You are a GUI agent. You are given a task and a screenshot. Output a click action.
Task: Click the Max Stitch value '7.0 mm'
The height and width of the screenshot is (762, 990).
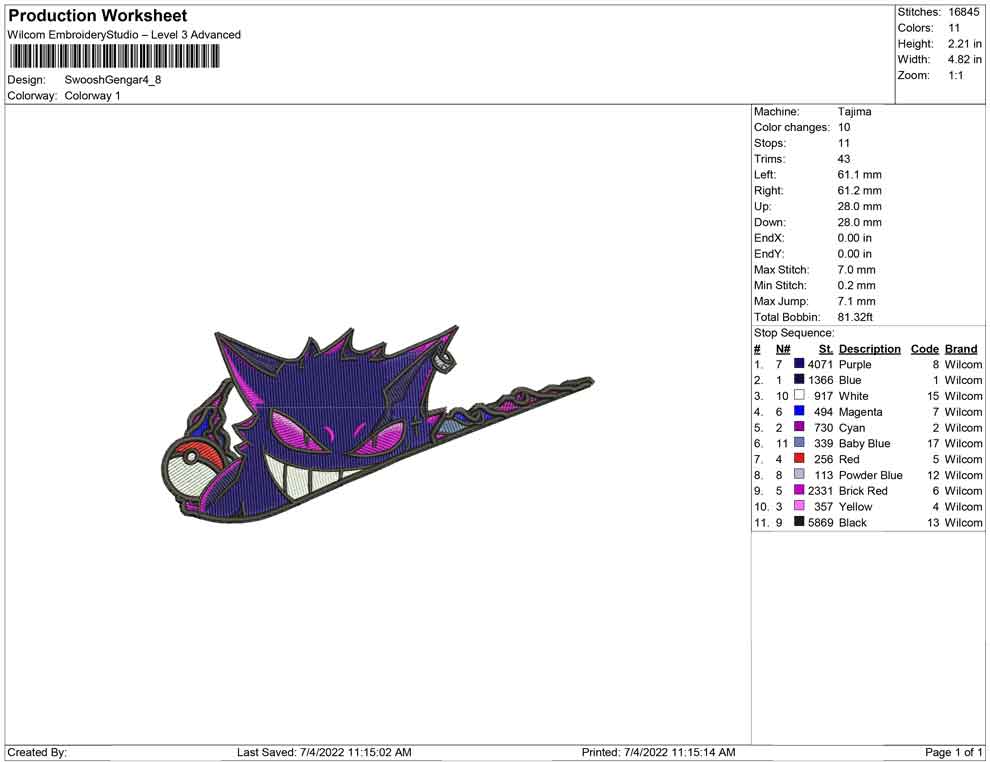pos(857,270)
